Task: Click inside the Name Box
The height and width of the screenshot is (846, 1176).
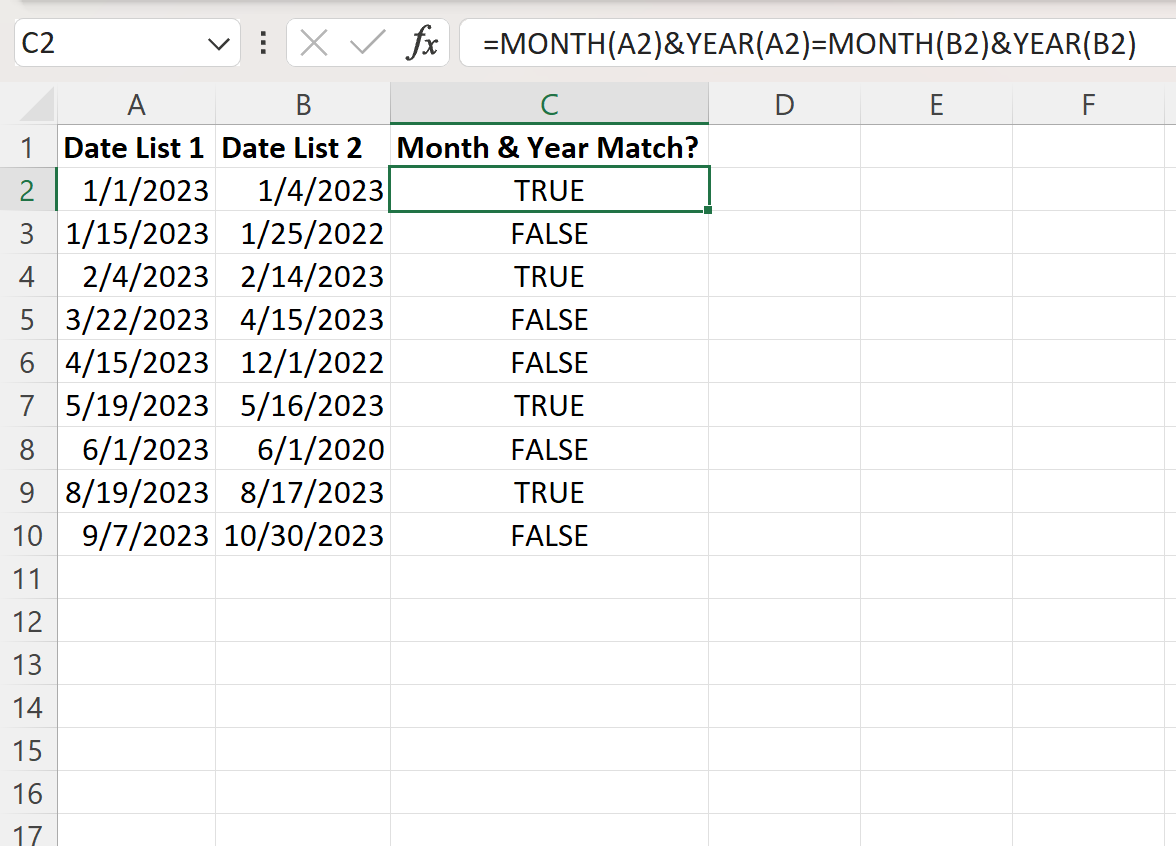Action: click(x=100, y=43)
